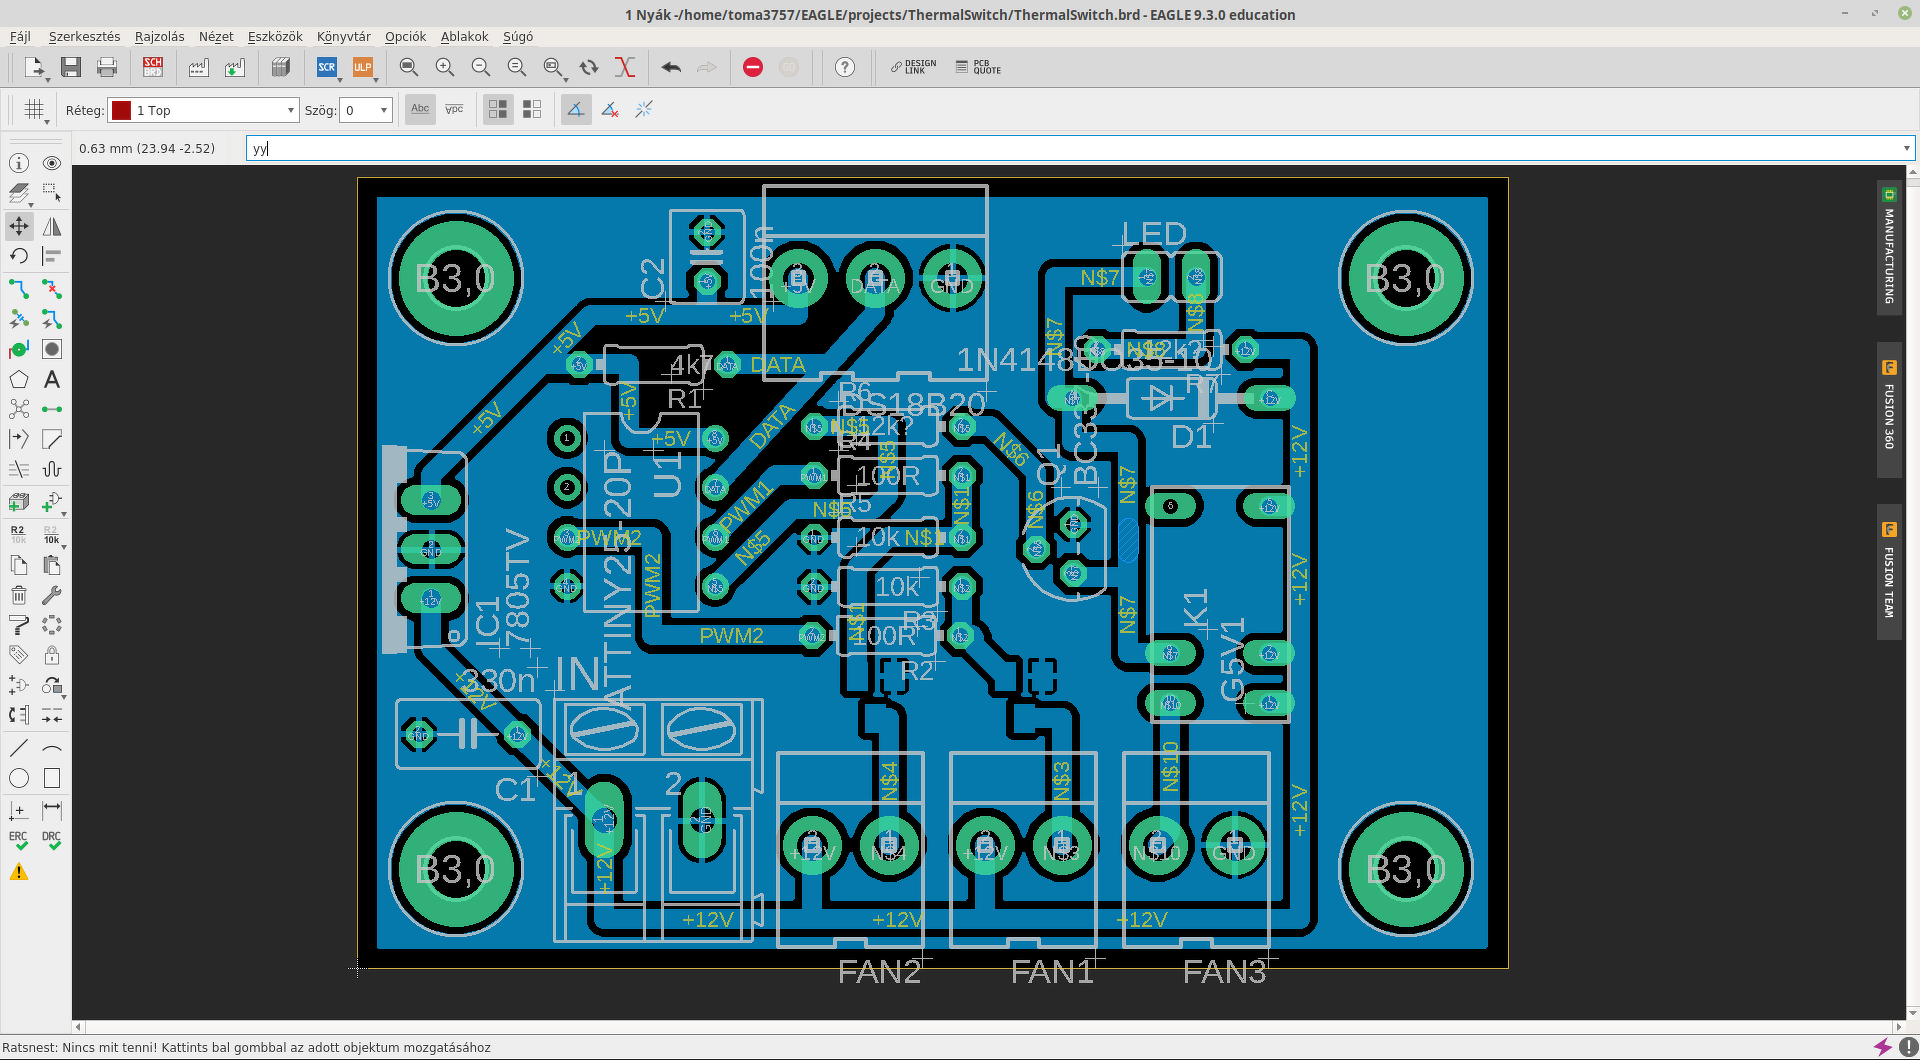Open the Szög angle dropdown
This screenshot has width=1920, height=1060.
tap(366, 110)
